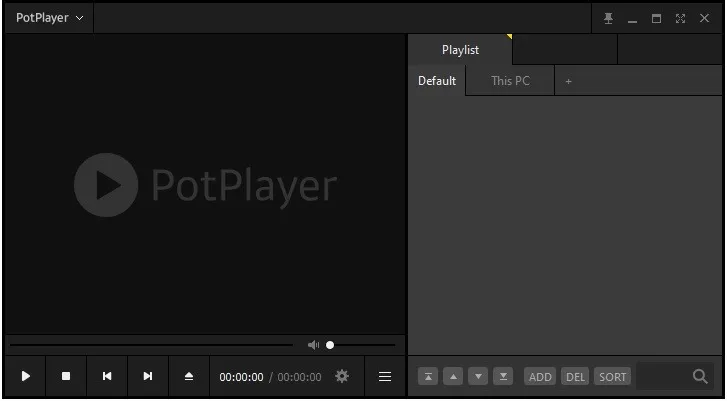The image size is (727, 401).
Task: Enter fullscreen mode from the title bar
Action: click(x=680, y=18)
